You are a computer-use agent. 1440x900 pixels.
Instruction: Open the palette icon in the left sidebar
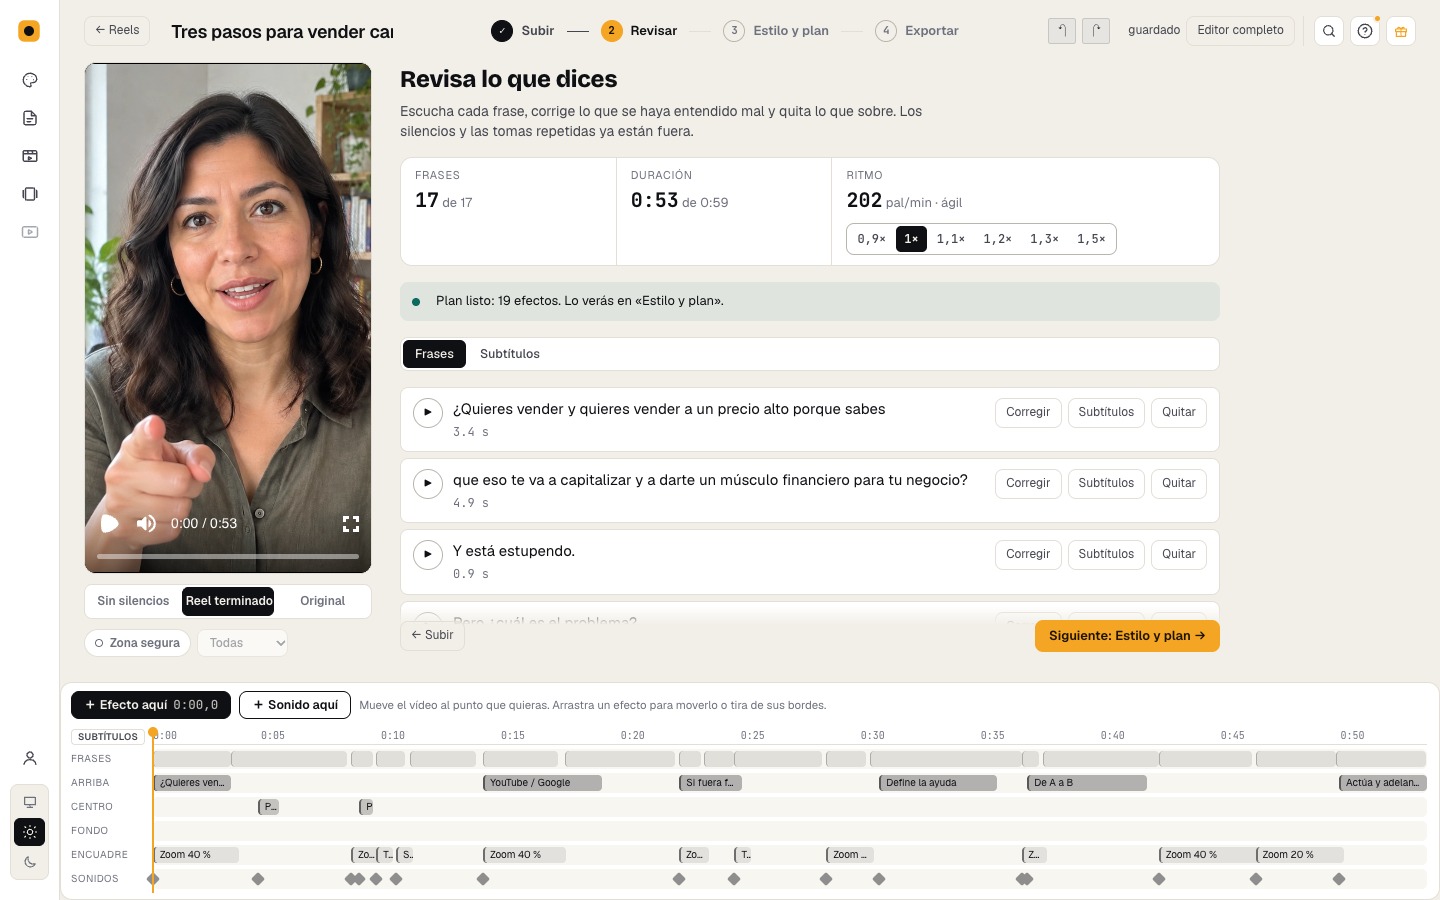click(30, 80)
